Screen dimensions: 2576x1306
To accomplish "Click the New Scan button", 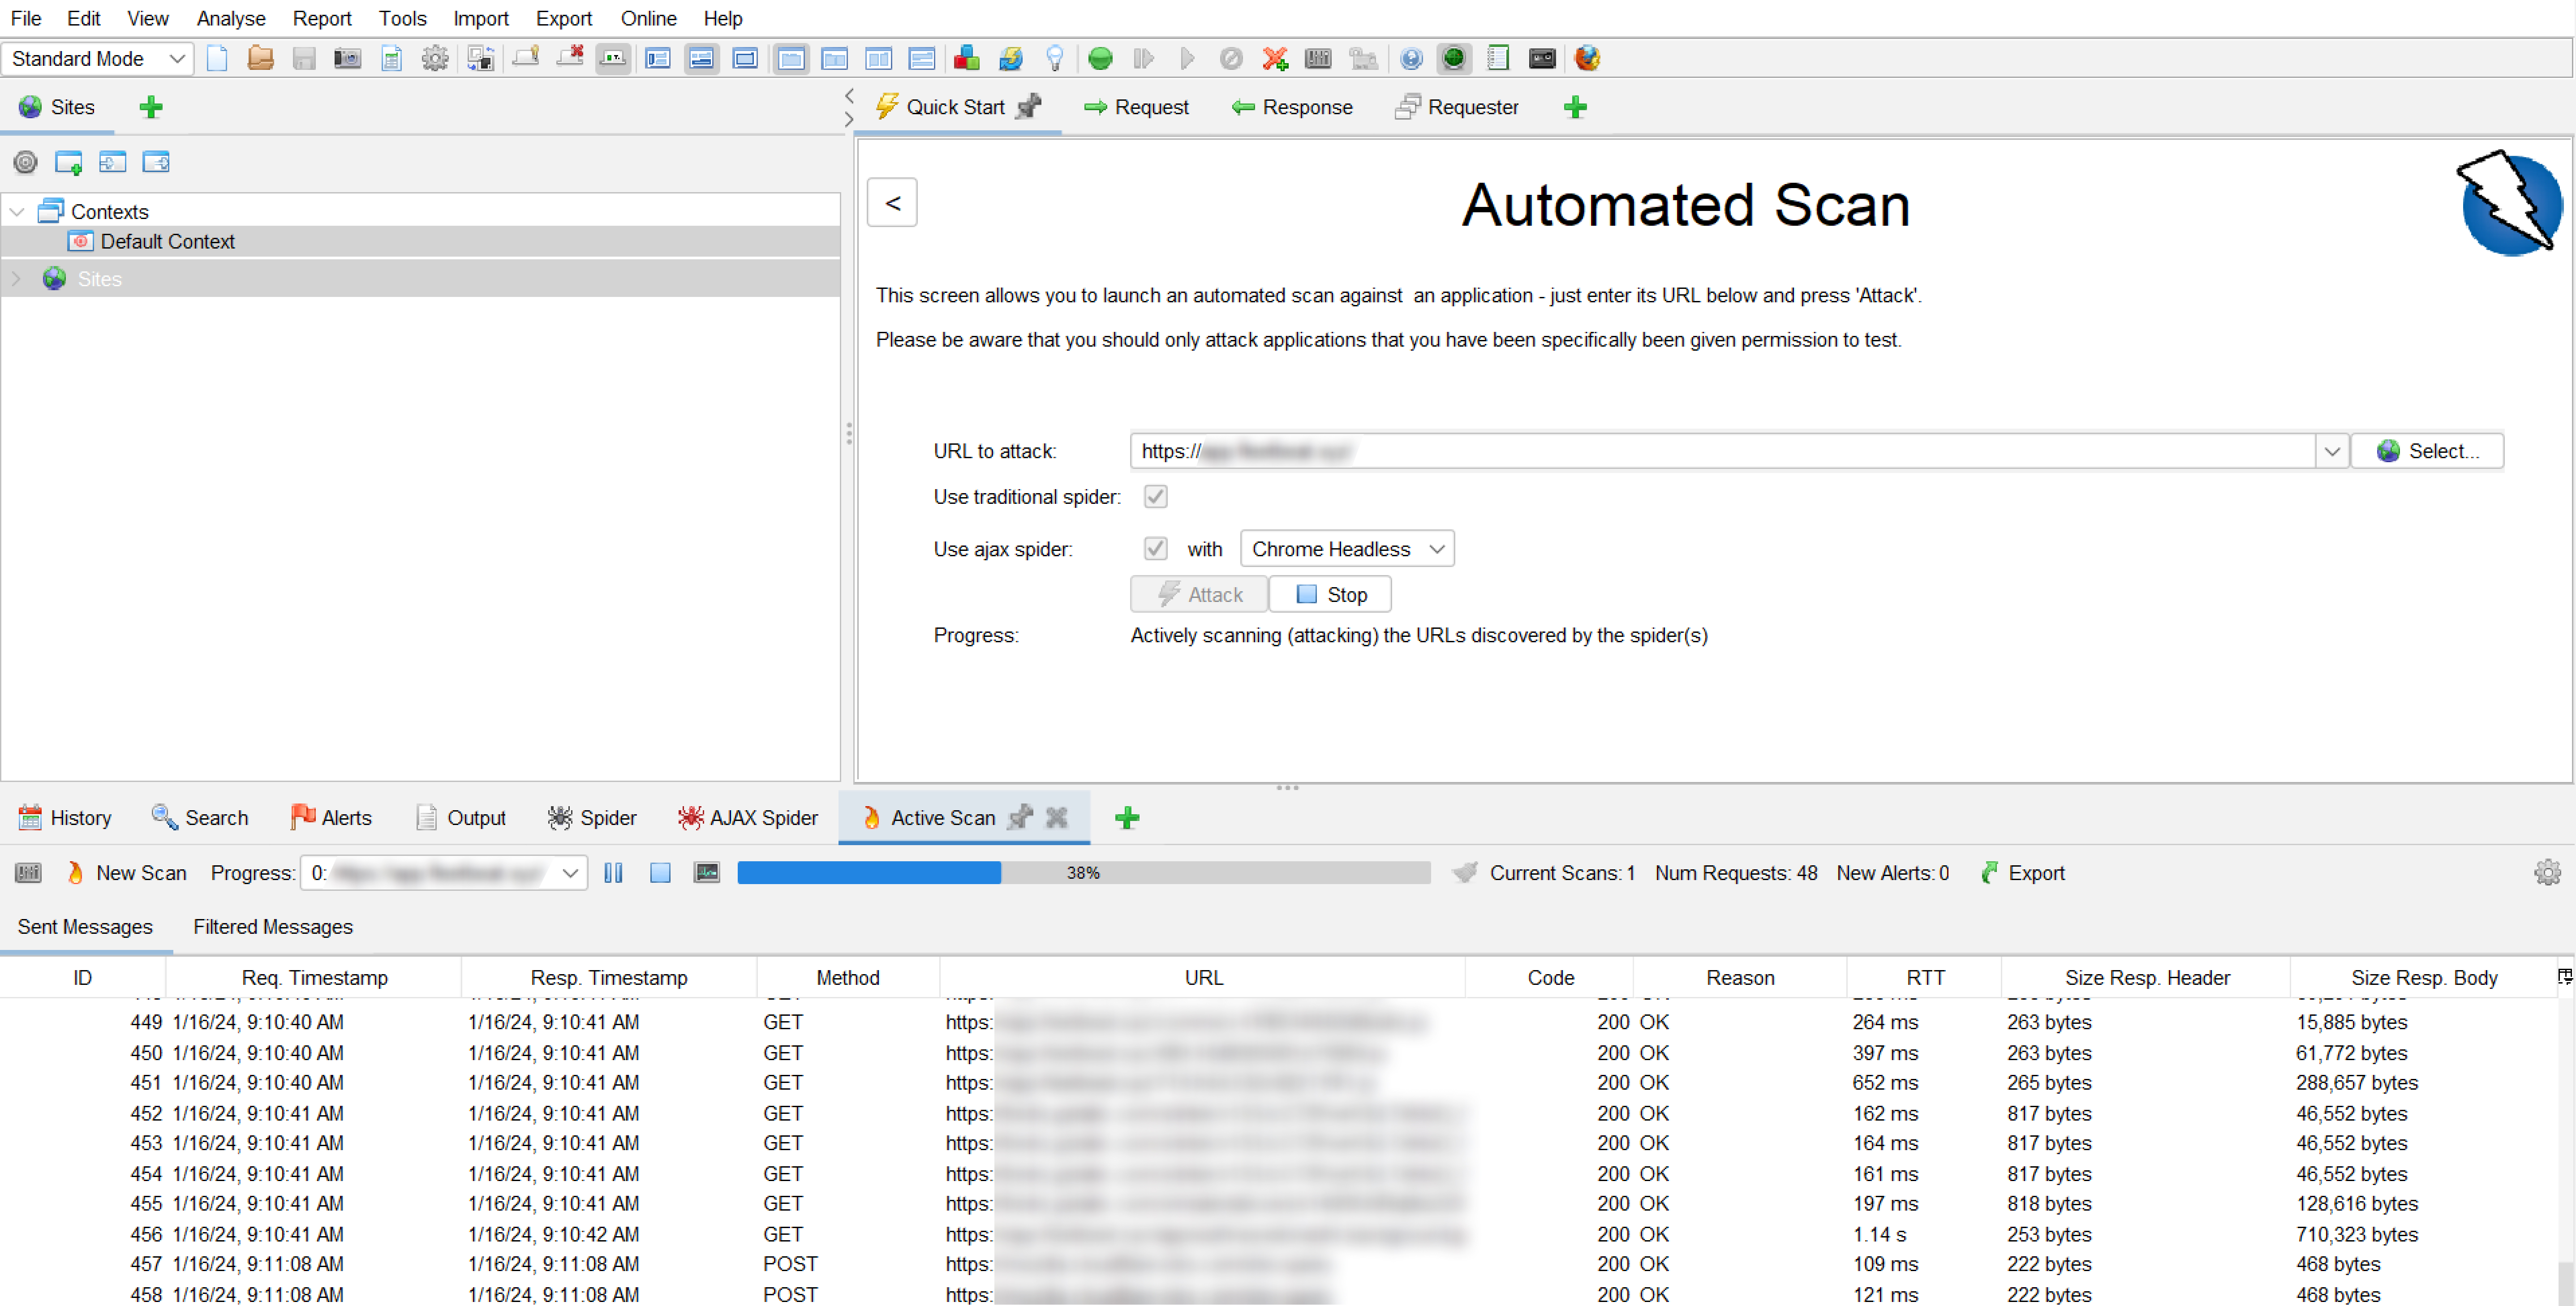I will pos(127,873).
